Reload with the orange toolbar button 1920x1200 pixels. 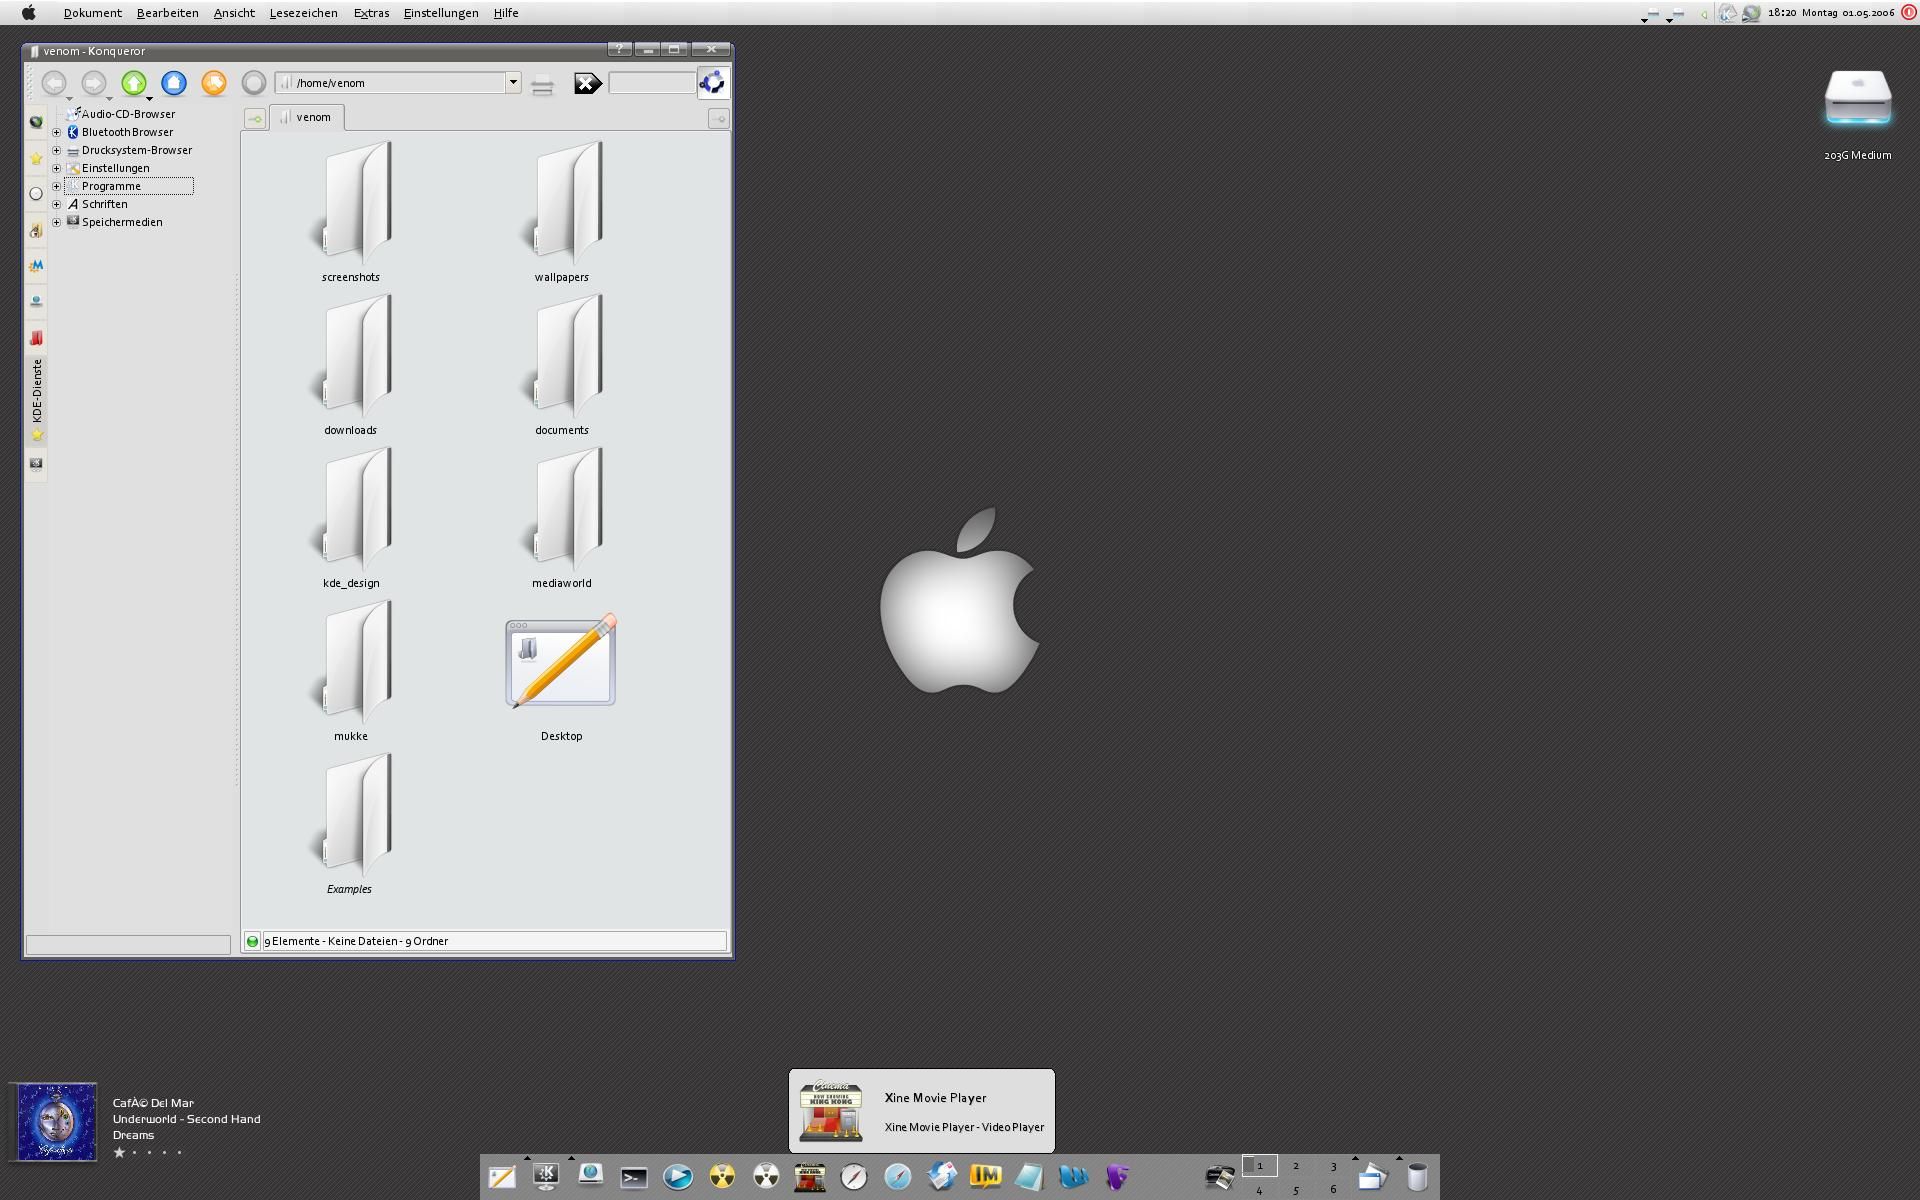click(214, 83)
